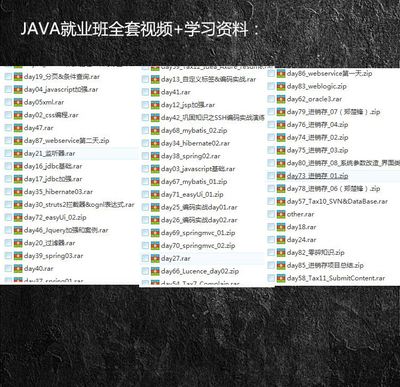This screenshot has height=387, width=400.
Task: Click the file name ending in _02.zip starting day74
Action: click(318, 137)
